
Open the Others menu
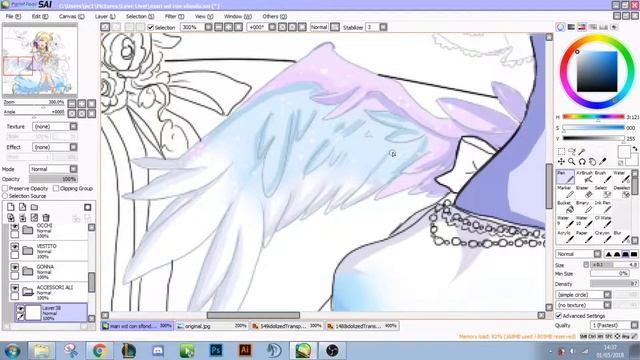[274, 16]
